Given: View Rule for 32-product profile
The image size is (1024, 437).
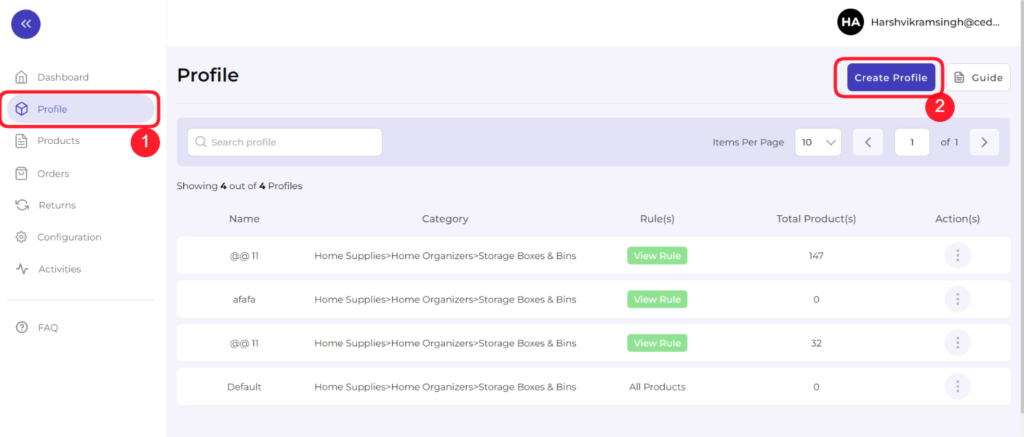Looking at the screenshot, I should (x=657, y=343).
